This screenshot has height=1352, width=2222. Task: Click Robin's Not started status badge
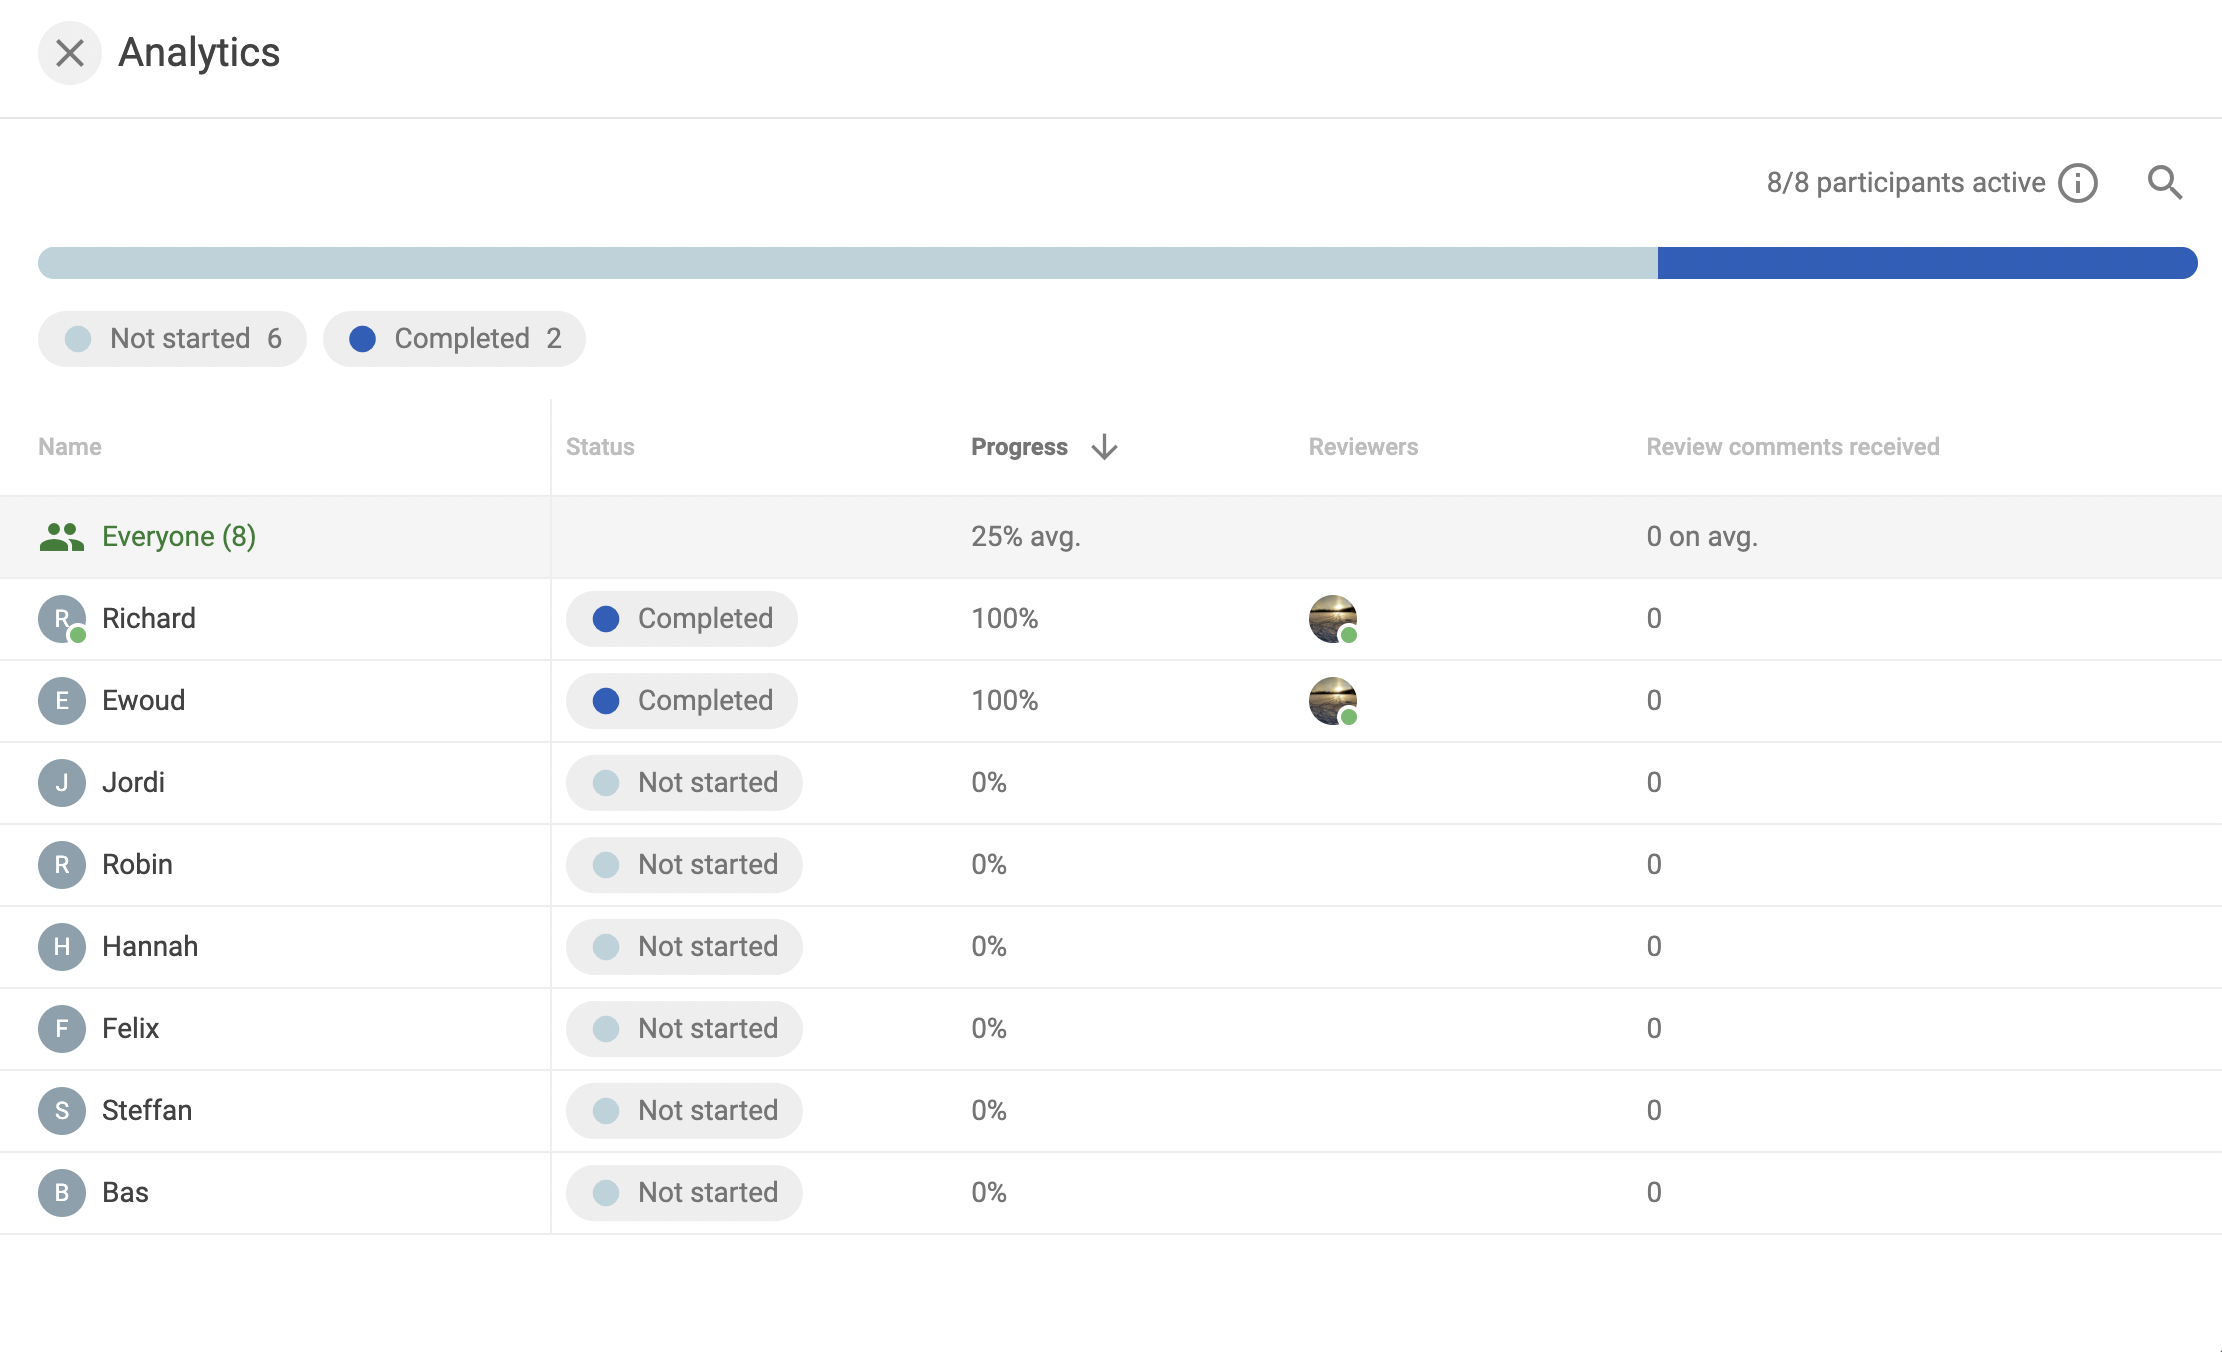click(x=684, y=865)
